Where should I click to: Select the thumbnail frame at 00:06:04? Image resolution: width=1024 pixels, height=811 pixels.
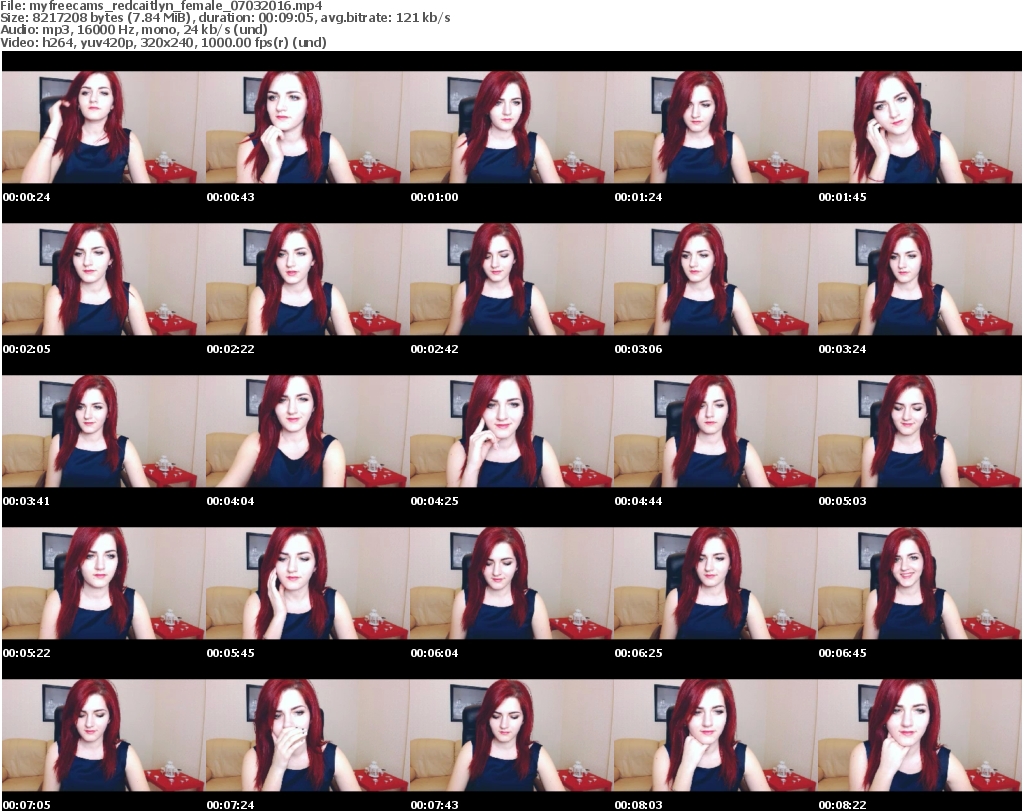click(x=512, y=584)
